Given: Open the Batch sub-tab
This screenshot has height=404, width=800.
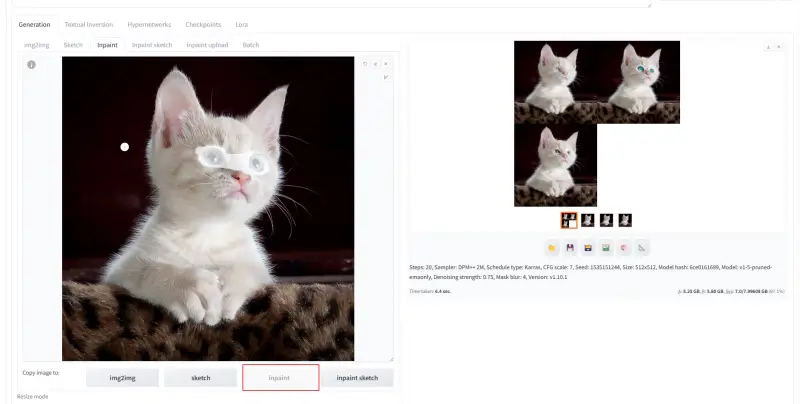Looking at the screenshot, I should (x=251, y=45).
